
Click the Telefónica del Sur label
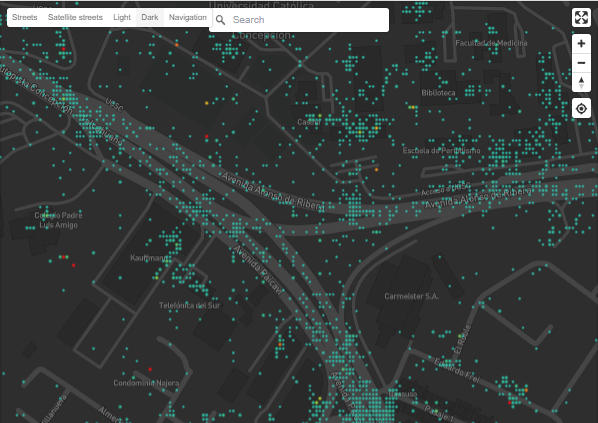point(189,305)
